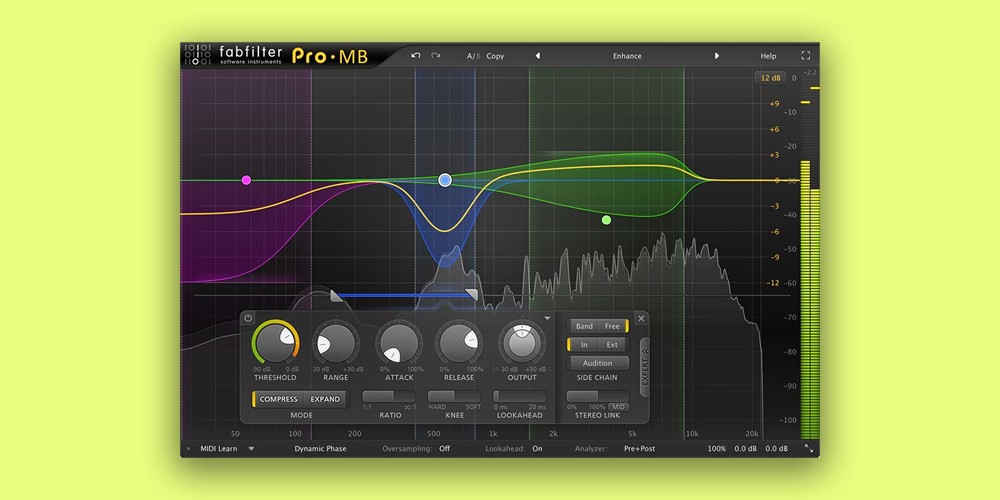Go to the previous preset arrow
The width and height of the screenshot is (1000, 500).
point(538,56)
